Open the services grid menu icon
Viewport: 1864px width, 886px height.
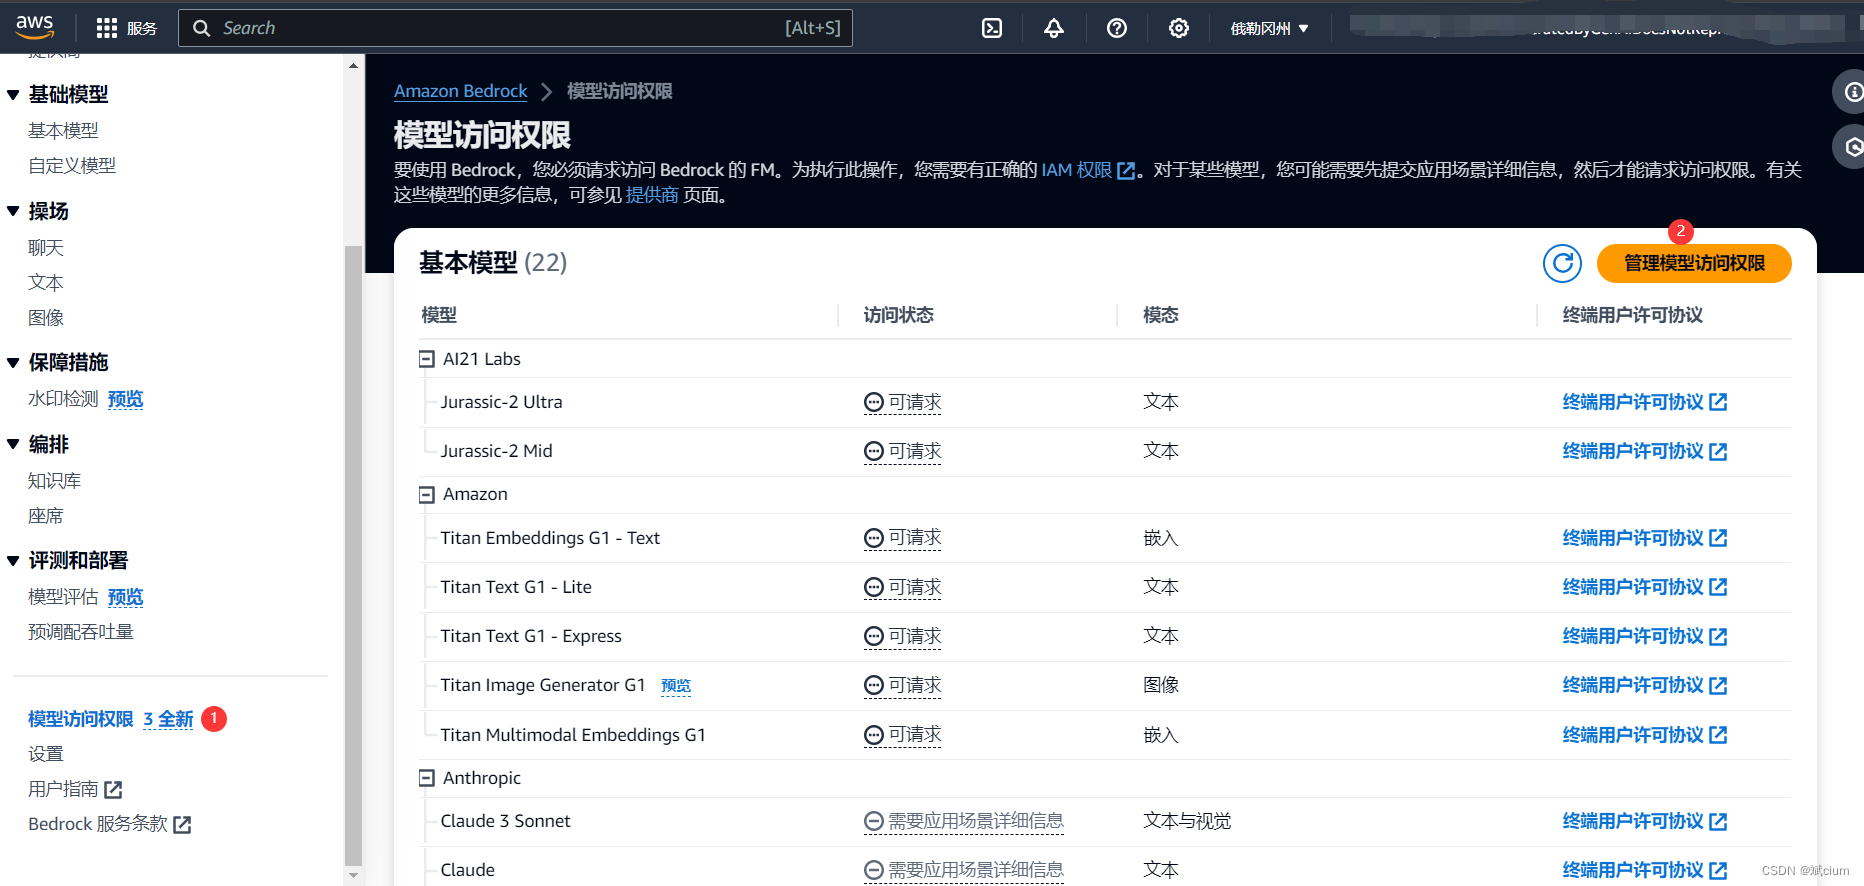click(106, 28)
